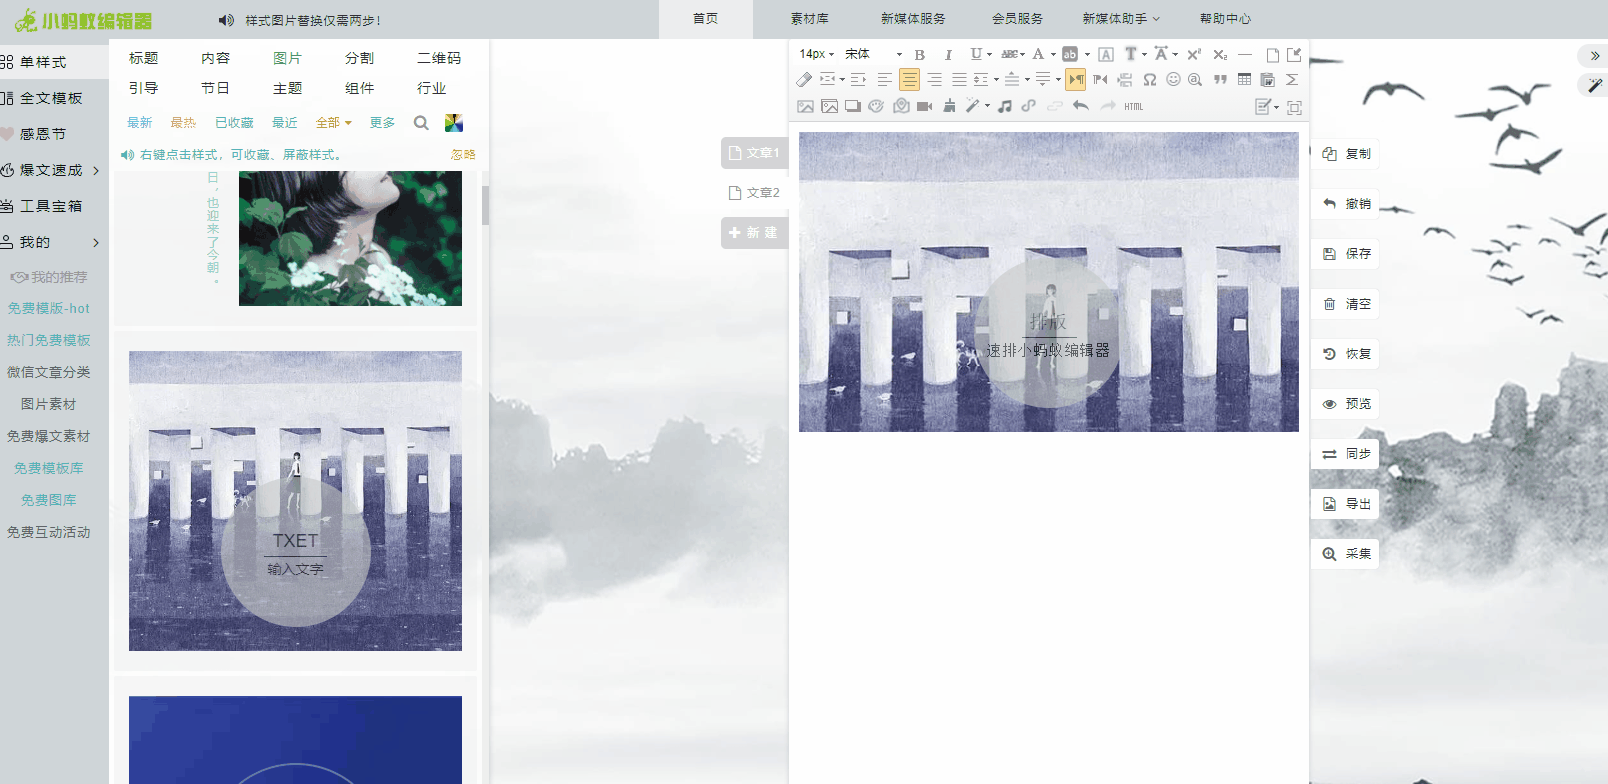The height and width of the screenshot is (784, 1608).
Task: Collapse right panel double-chevron
Action: point(1594,56)
